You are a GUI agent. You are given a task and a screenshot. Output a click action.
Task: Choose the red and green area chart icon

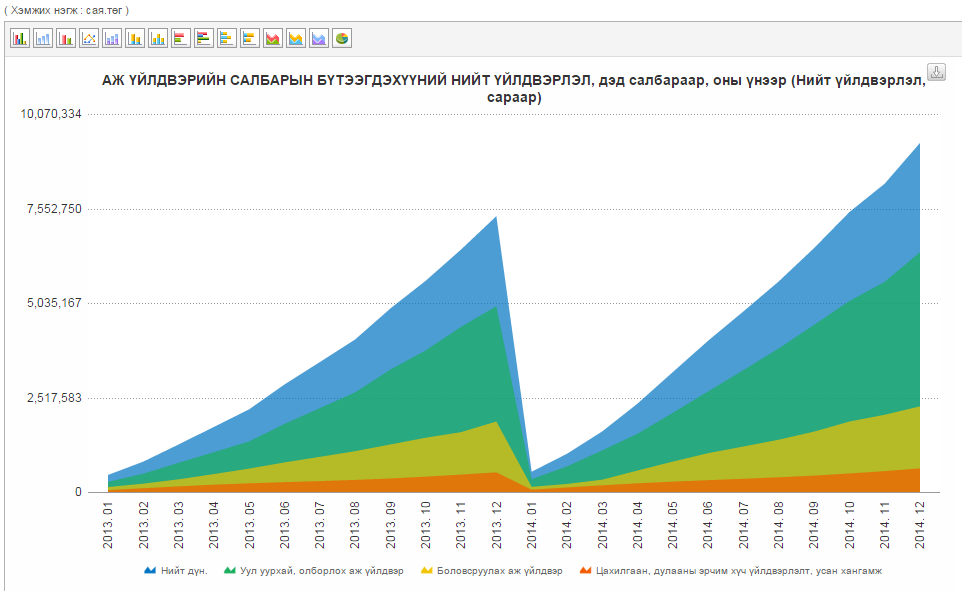[x=273, y=38]
